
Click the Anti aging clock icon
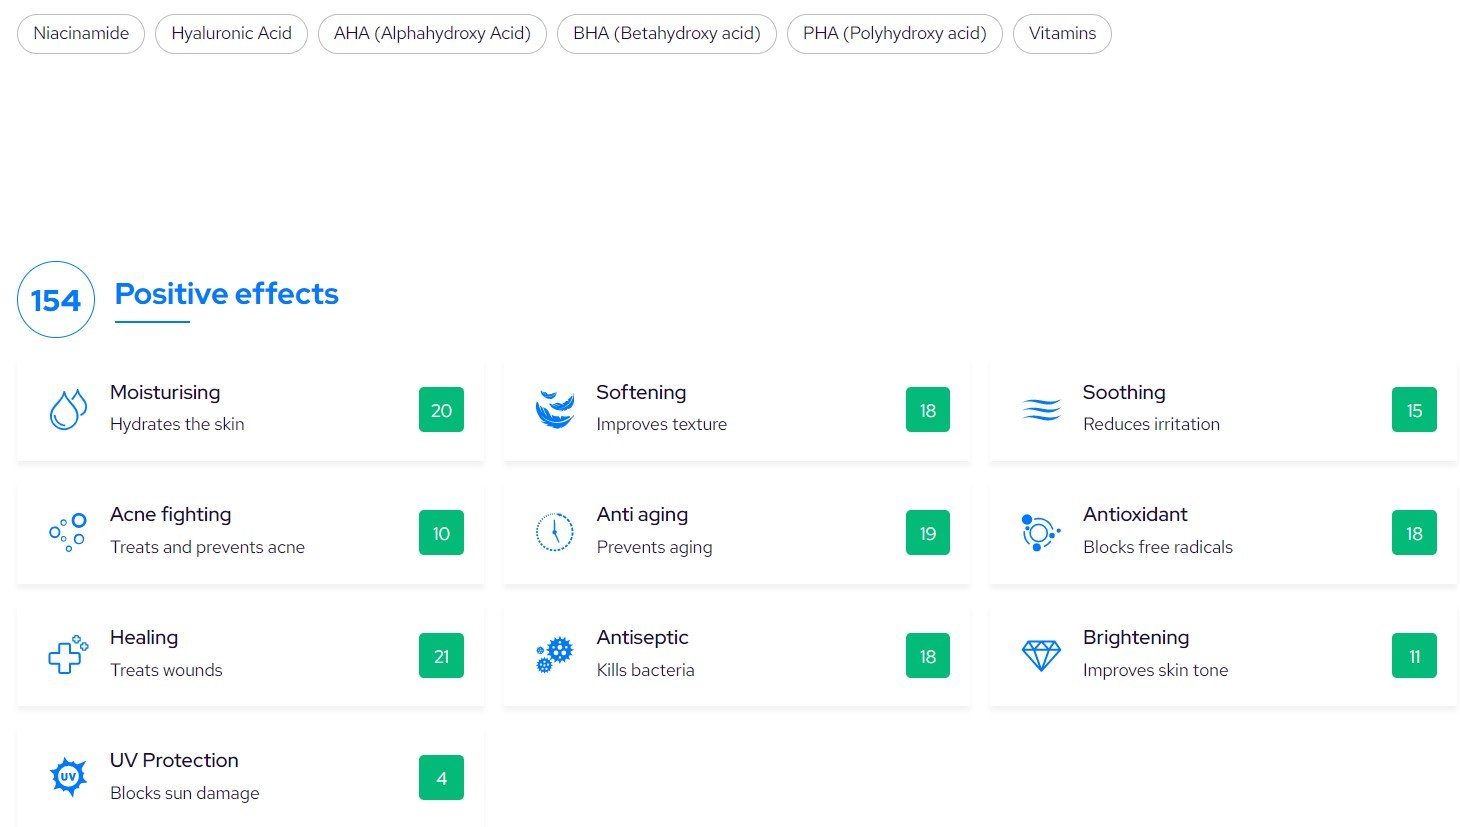(x=554, y=533)
